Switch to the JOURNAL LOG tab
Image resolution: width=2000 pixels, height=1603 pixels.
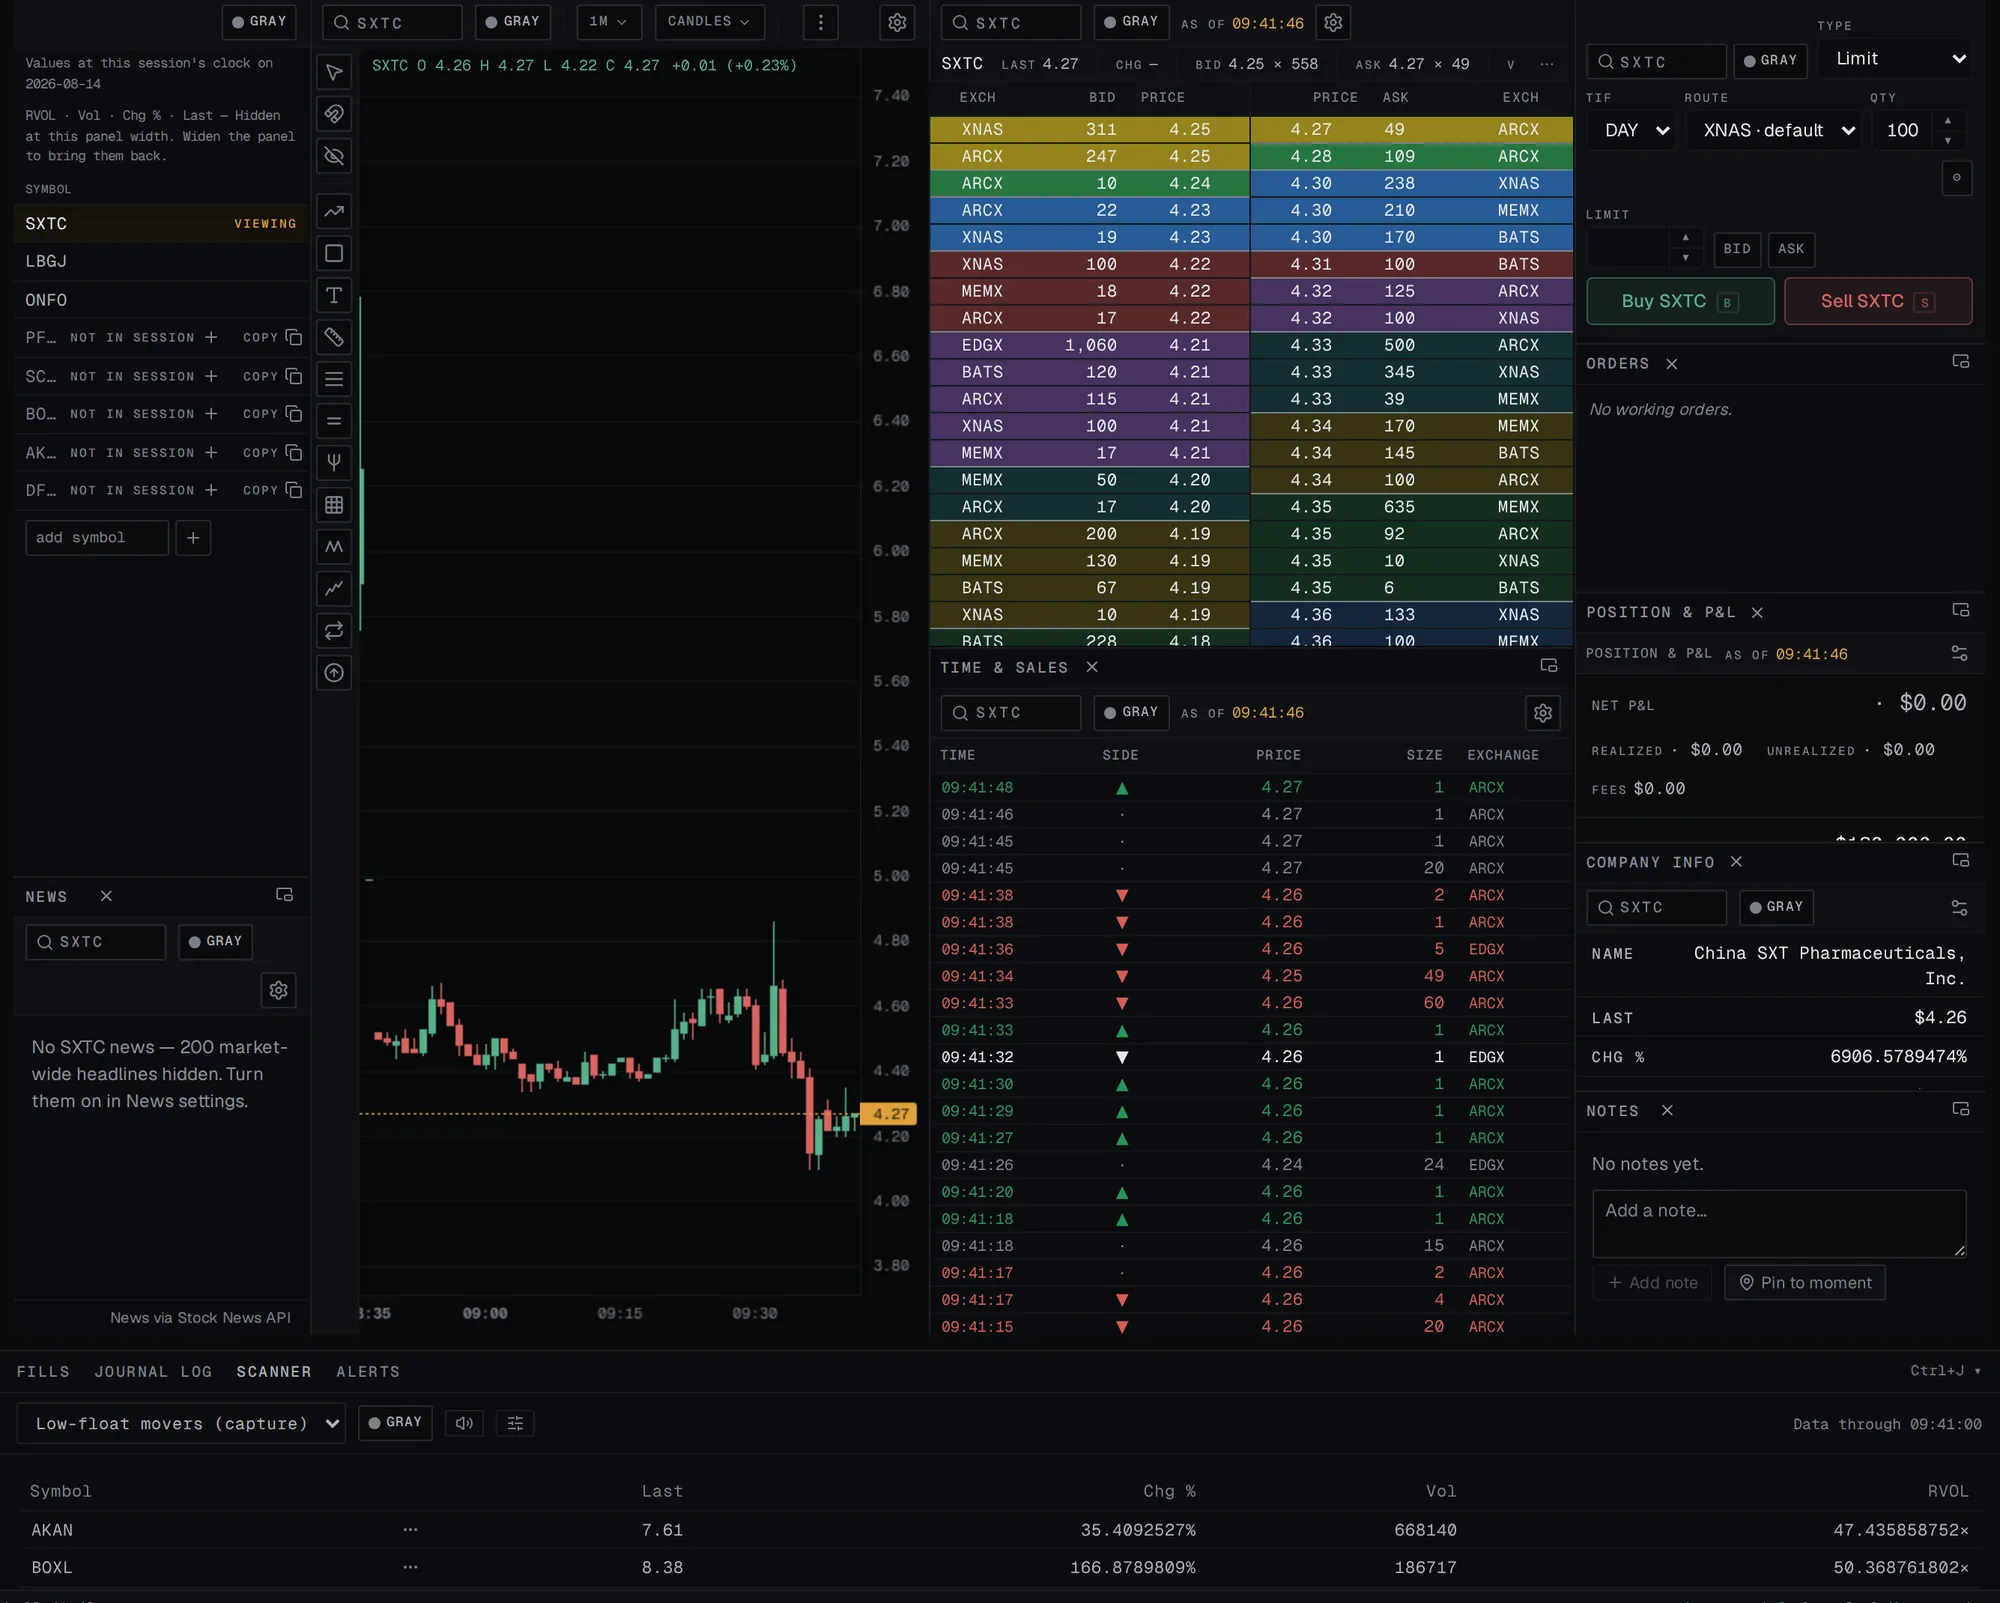pos(153,1372)
